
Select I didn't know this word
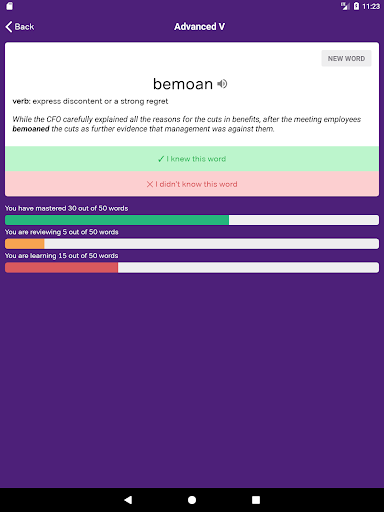(192, 184)
